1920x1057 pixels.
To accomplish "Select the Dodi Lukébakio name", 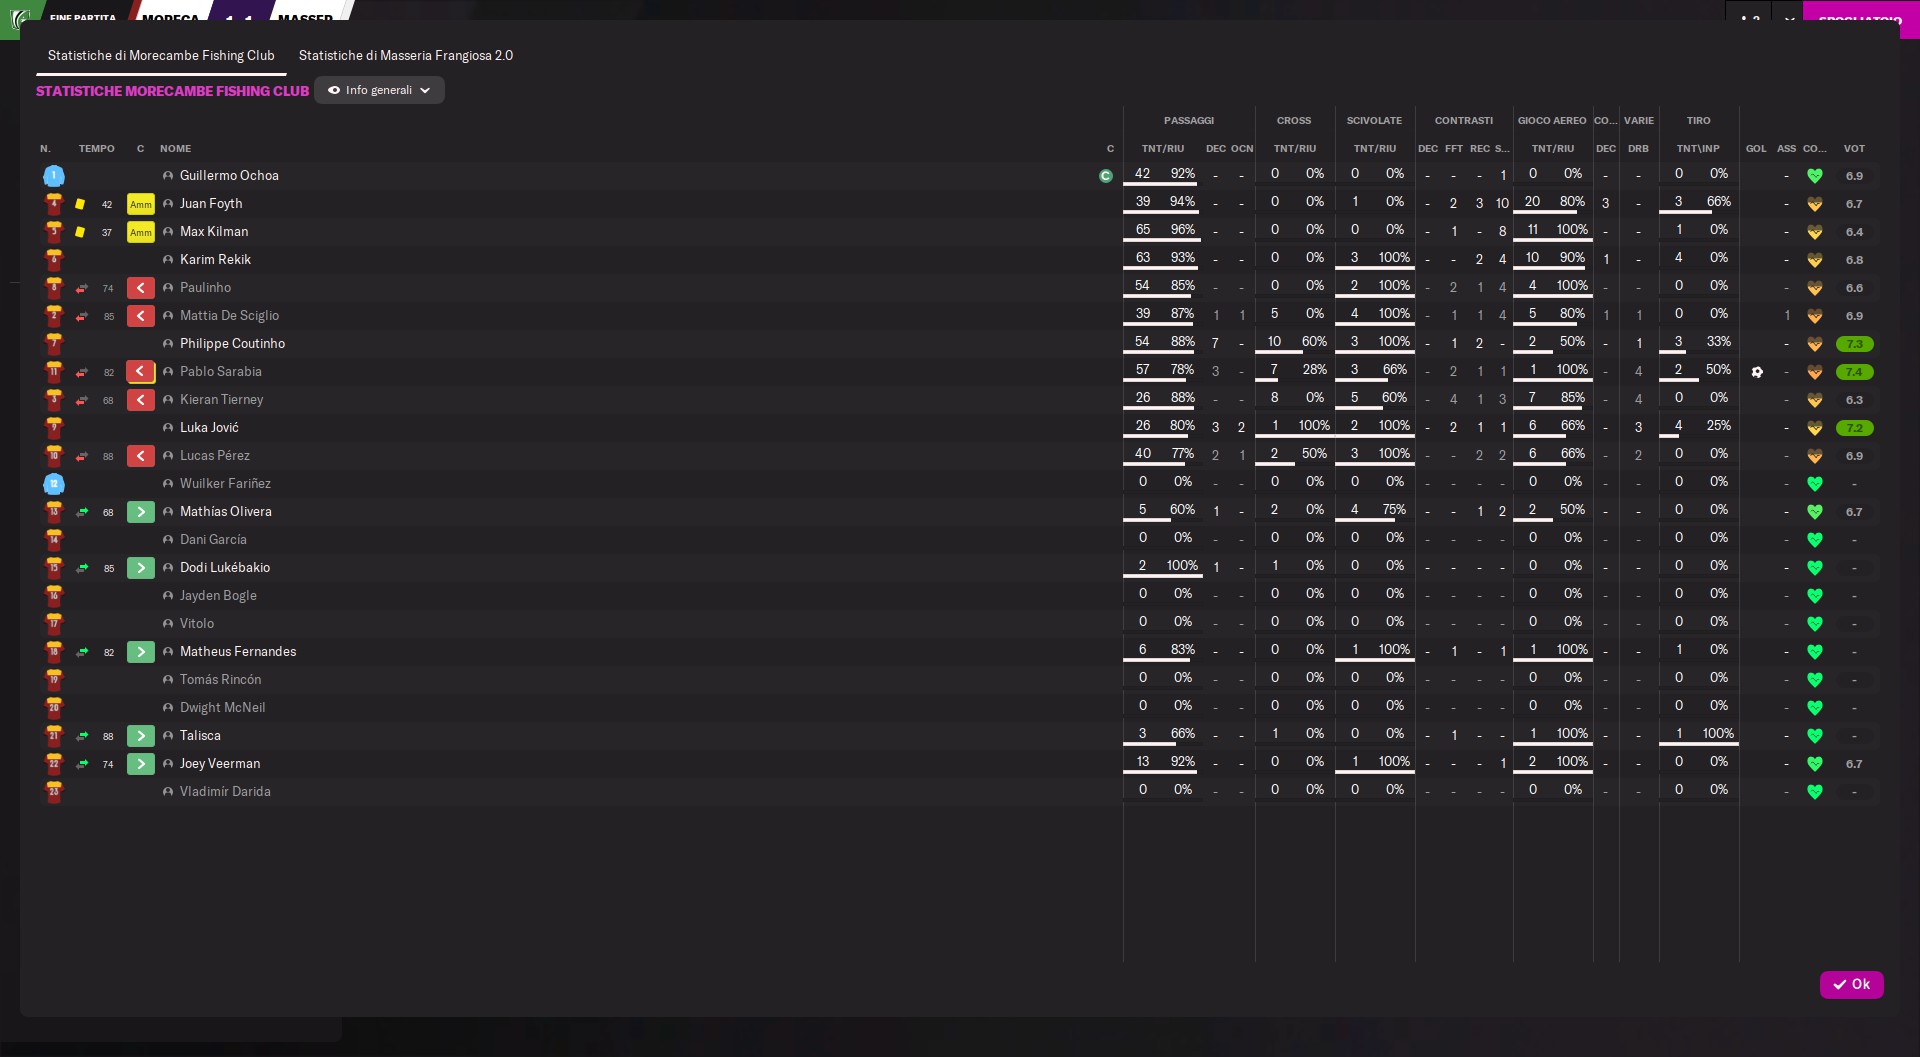I will pyautogui.click(x=225, y=568).
